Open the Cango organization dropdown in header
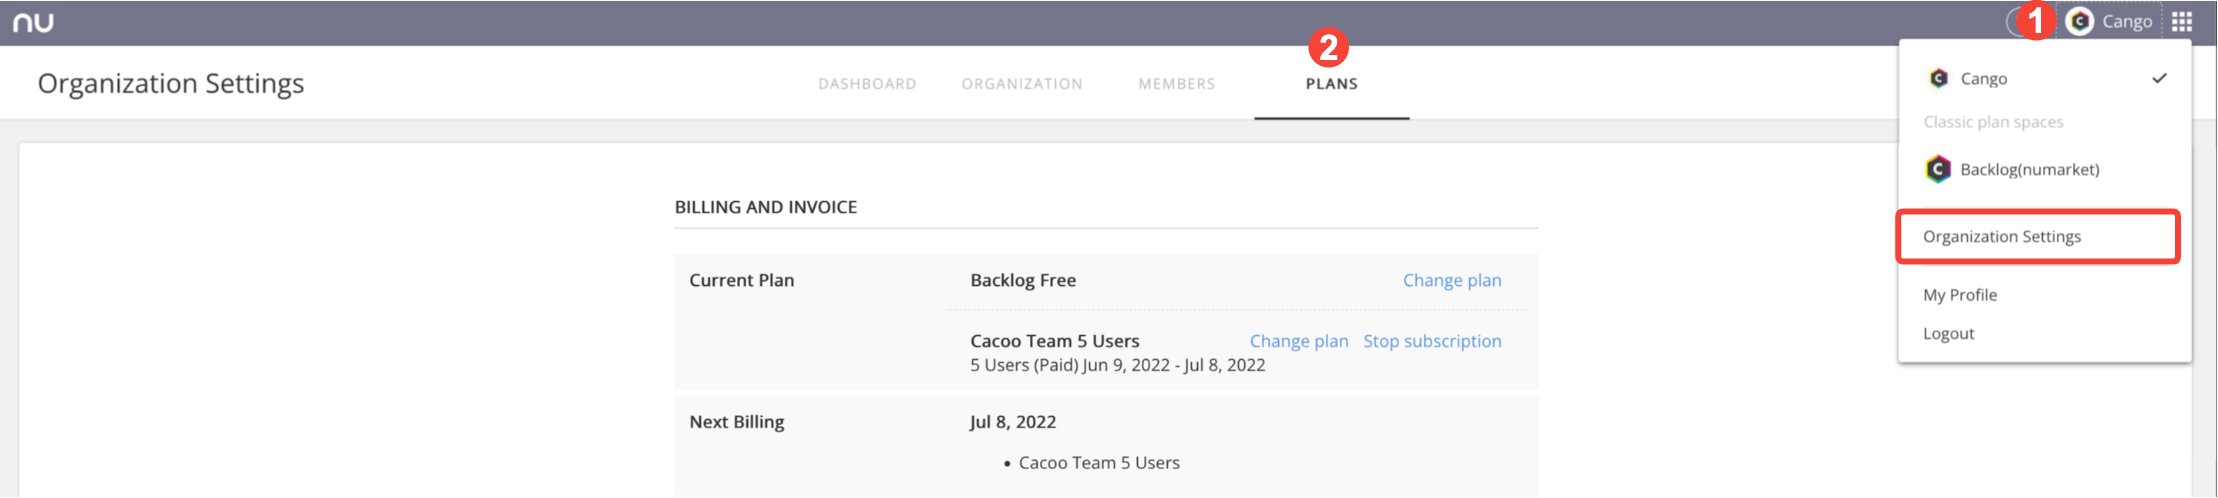Screen dimensions: 2218x498 coord(2110,22)
